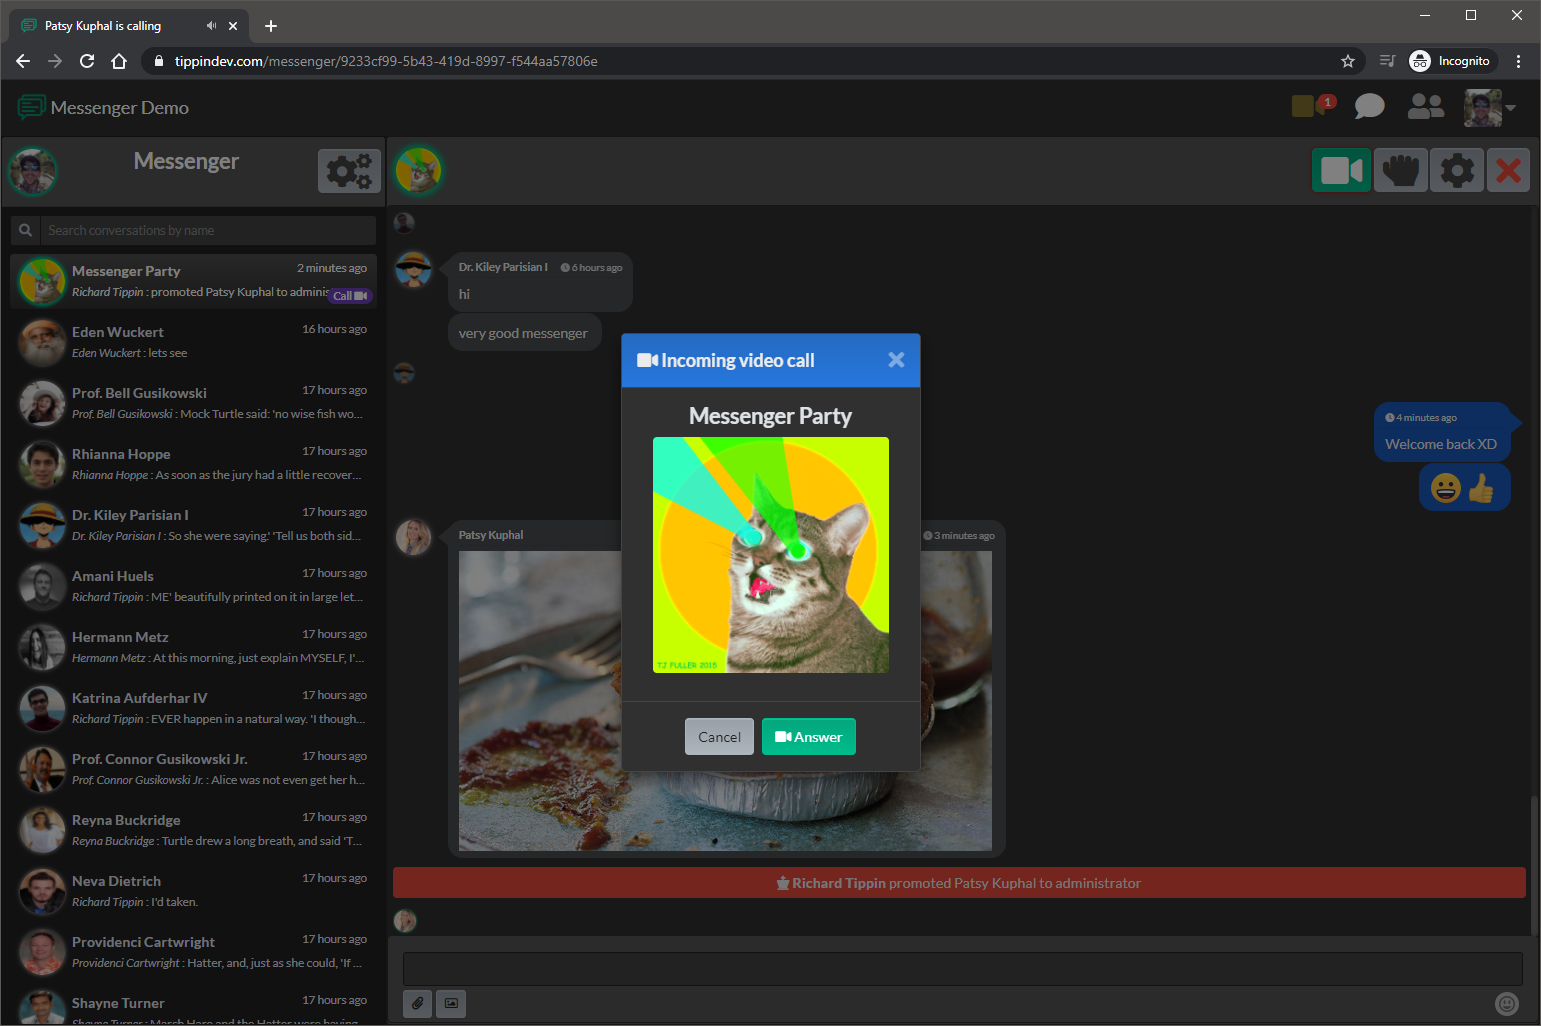The image size is (1541, 1026).
Task: Open group settings gear in chat header
Action: (1456, 171)
